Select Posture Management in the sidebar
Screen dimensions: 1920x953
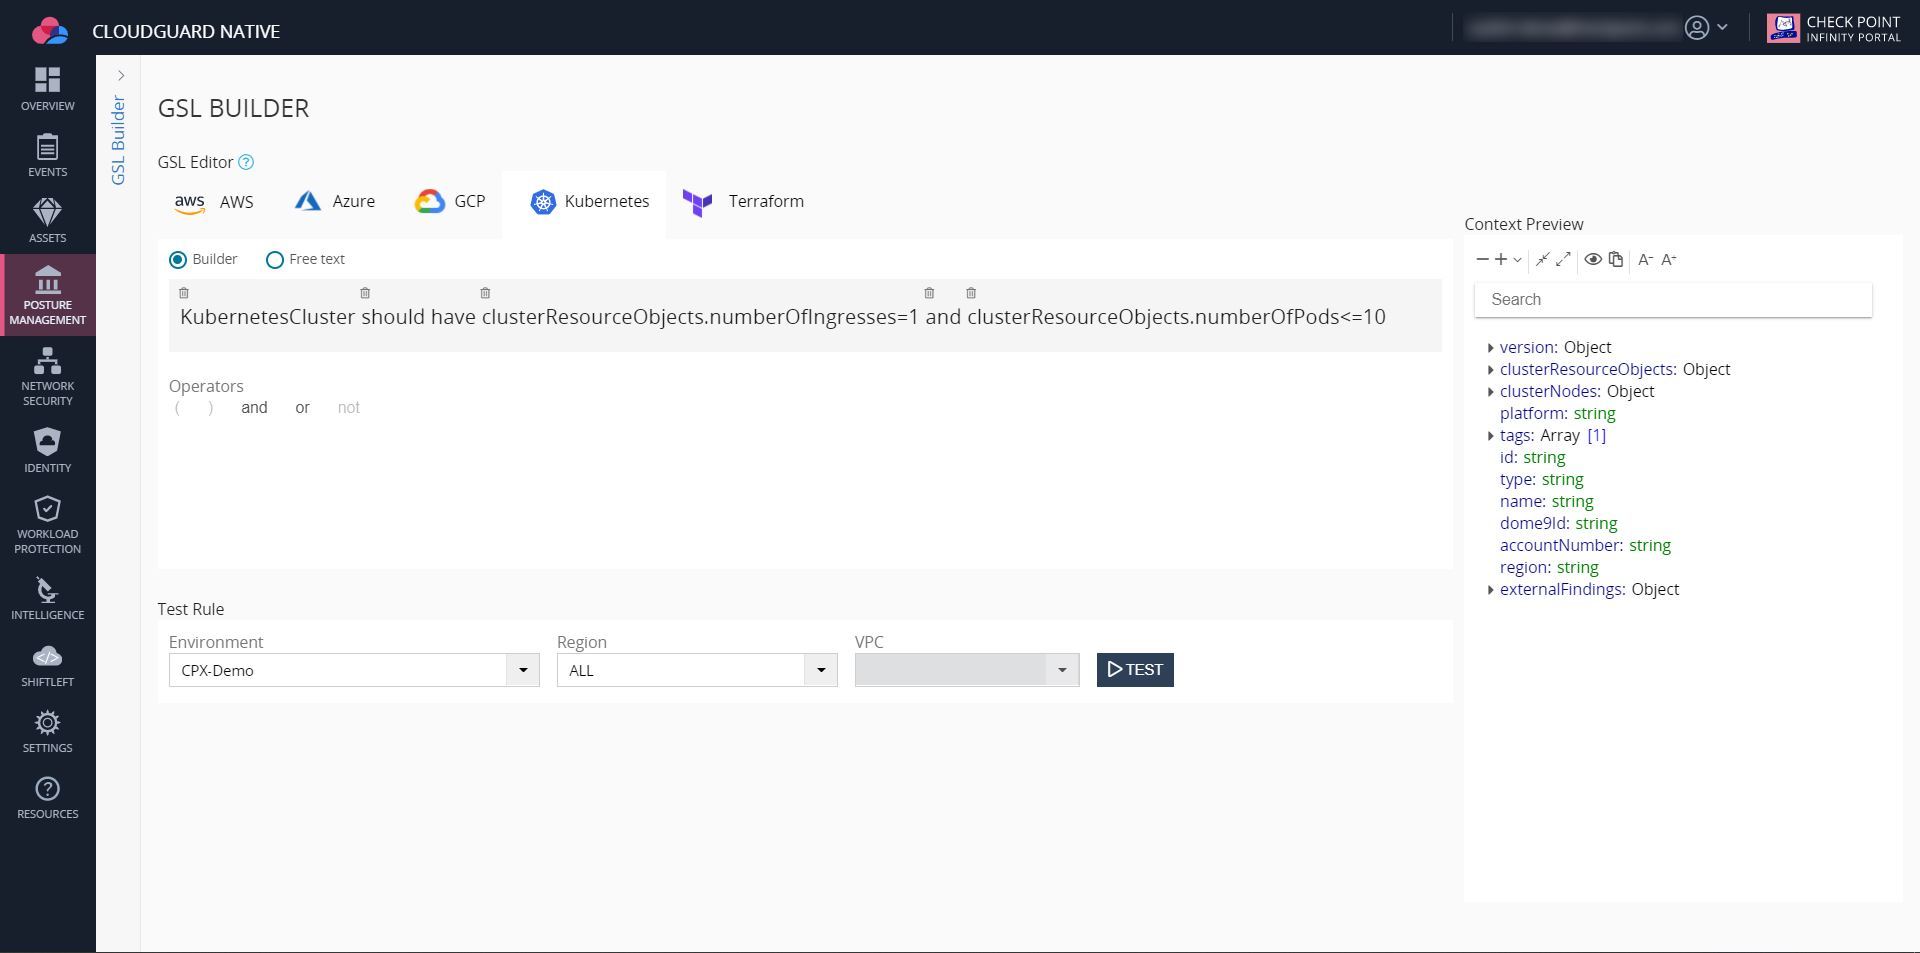point(47,295)
